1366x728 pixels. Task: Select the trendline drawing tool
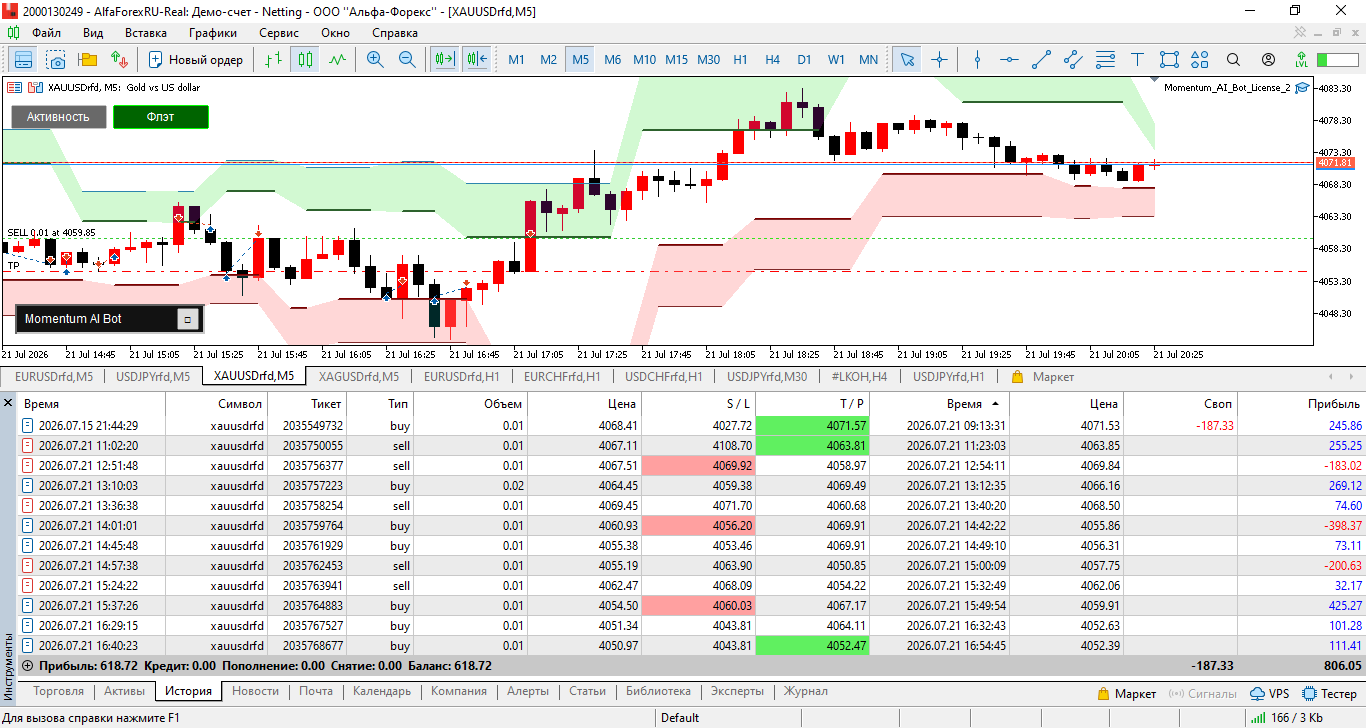1041,60
